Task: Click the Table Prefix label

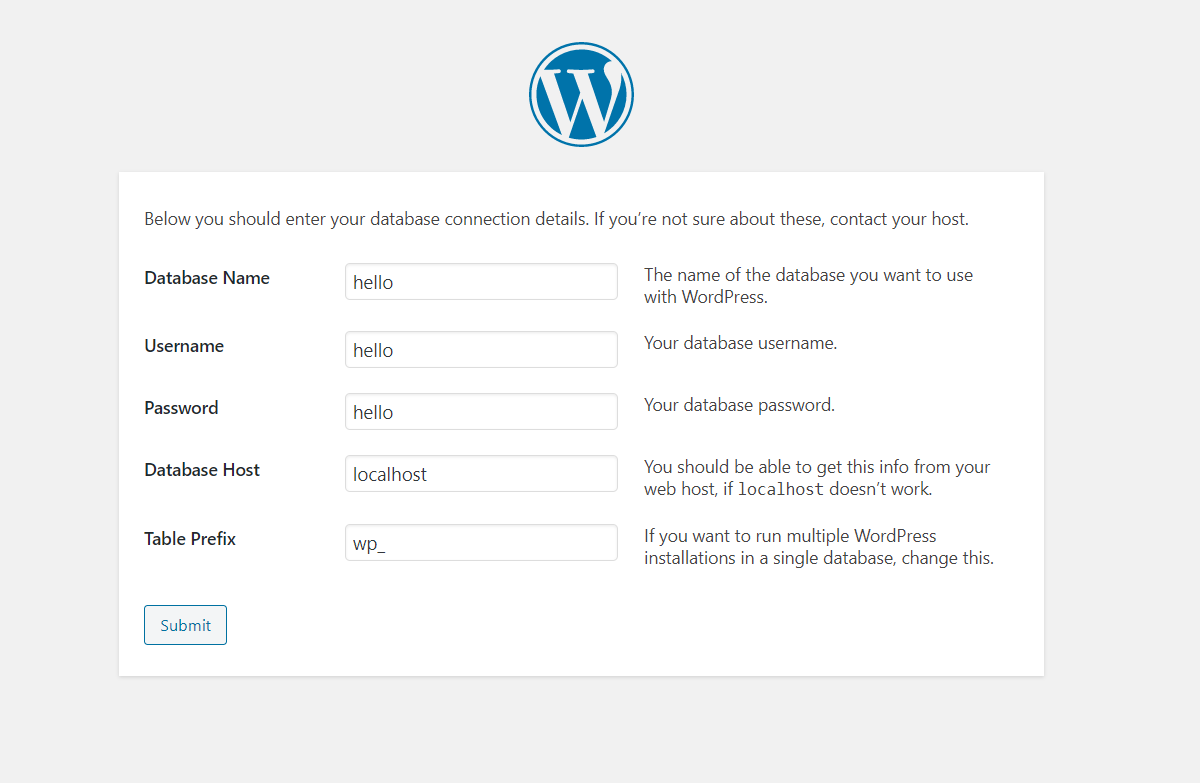Action: click(x=190, y=539)
